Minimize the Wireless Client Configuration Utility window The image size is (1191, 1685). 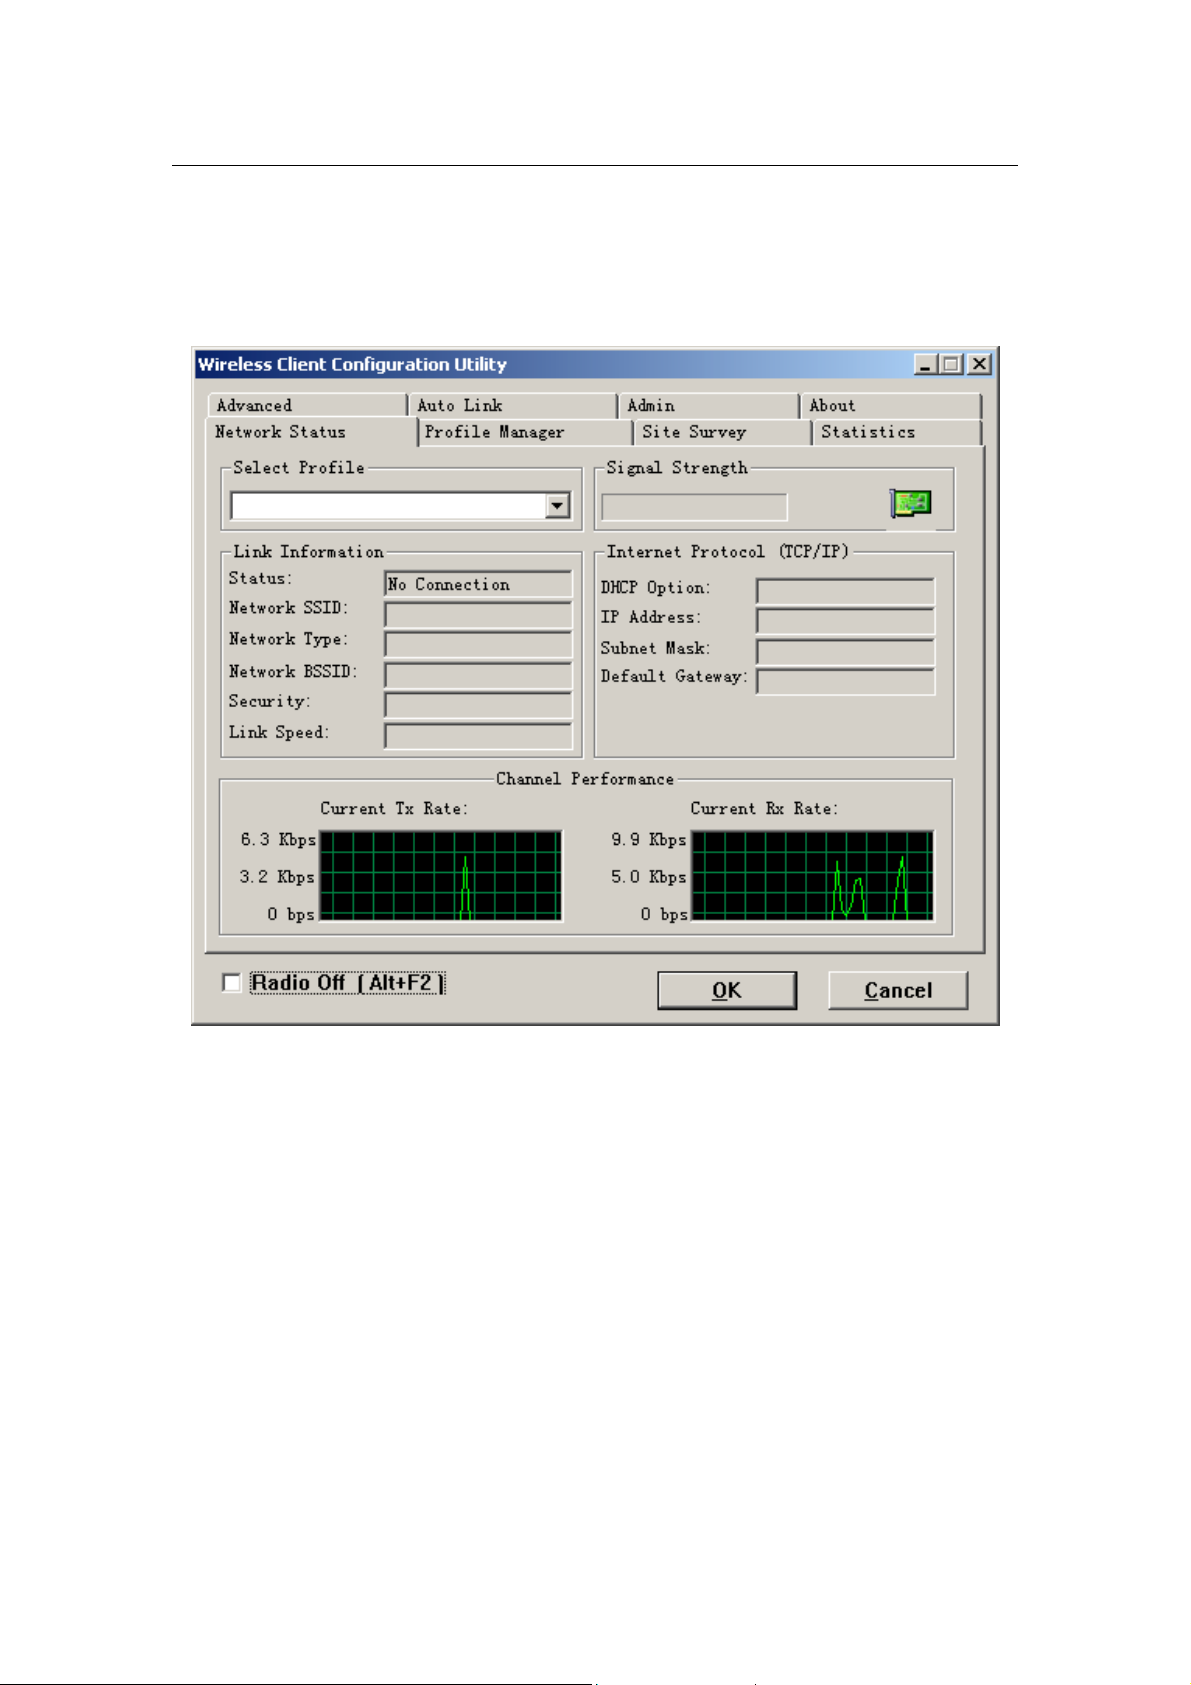tap(925, 364)
